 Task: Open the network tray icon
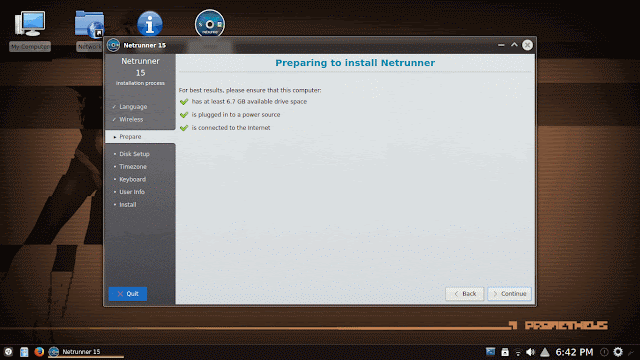(x=518, y=352)
